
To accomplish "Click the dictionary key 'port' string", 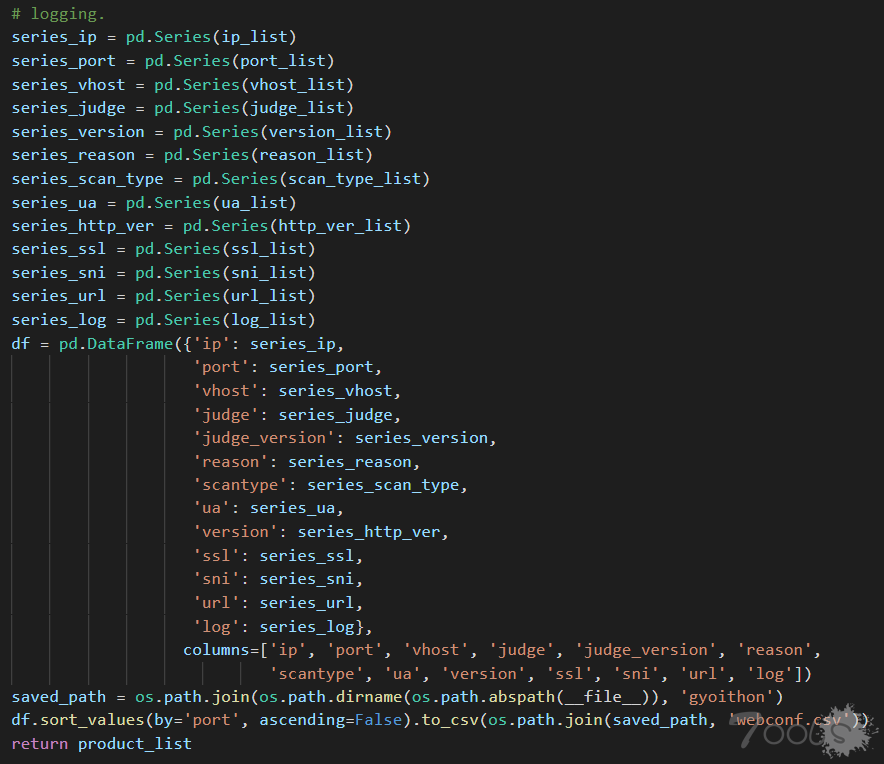I will 221,368.
